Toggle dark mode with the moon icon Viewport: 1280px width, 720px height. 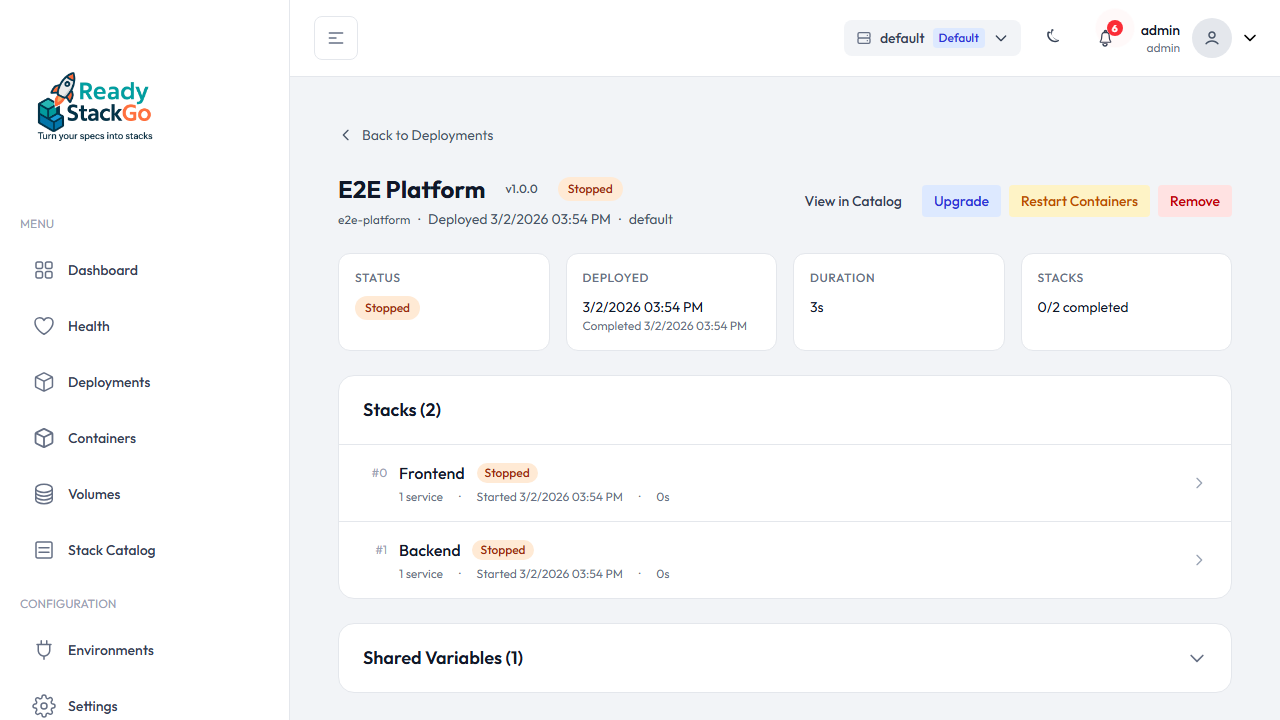[1053, 36]
